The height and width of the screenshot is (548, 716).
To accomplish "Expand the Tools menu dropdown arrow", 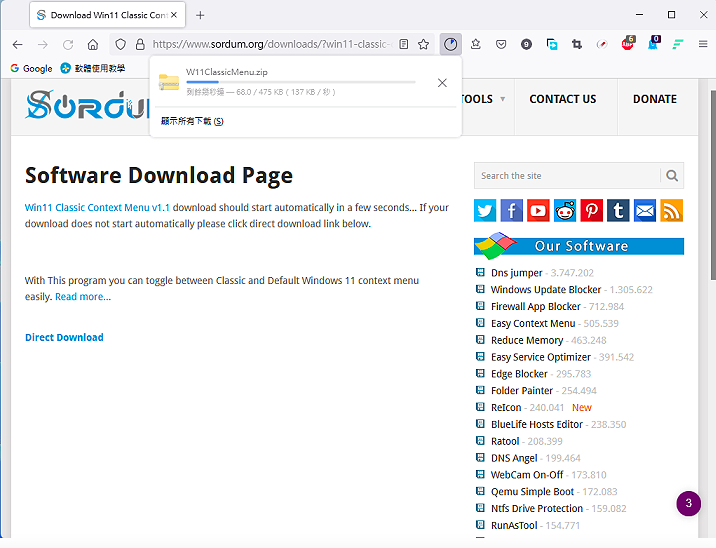I will coord(503,99).
